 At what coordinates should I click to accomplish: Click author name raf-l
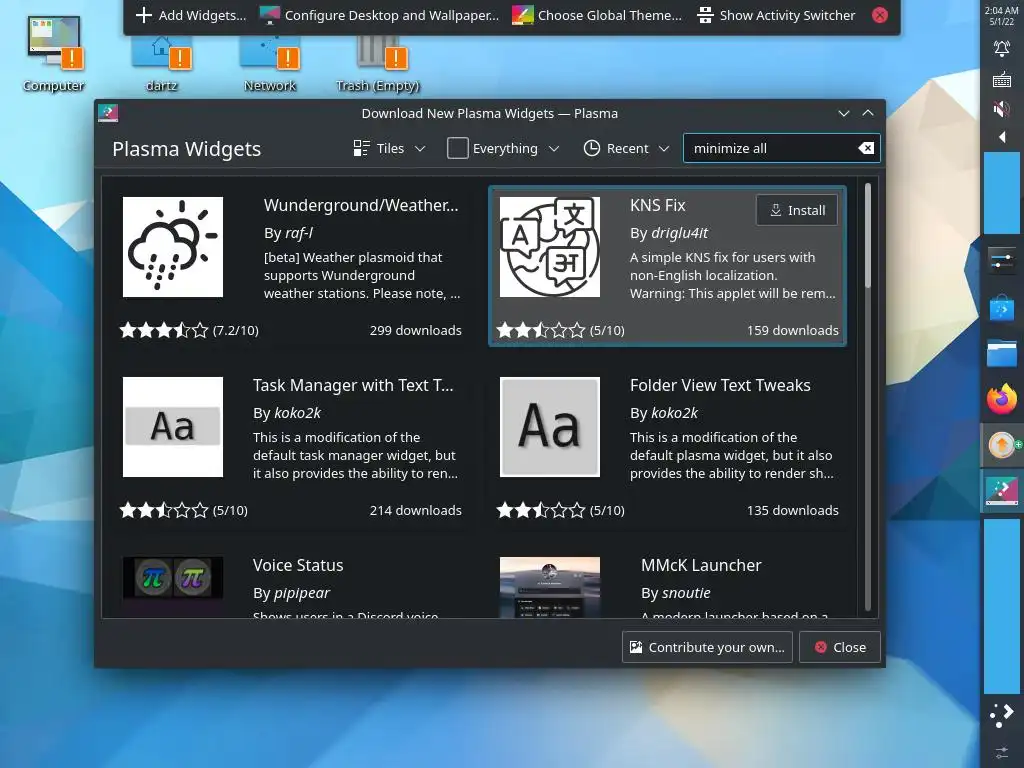(x=298, y=233)
